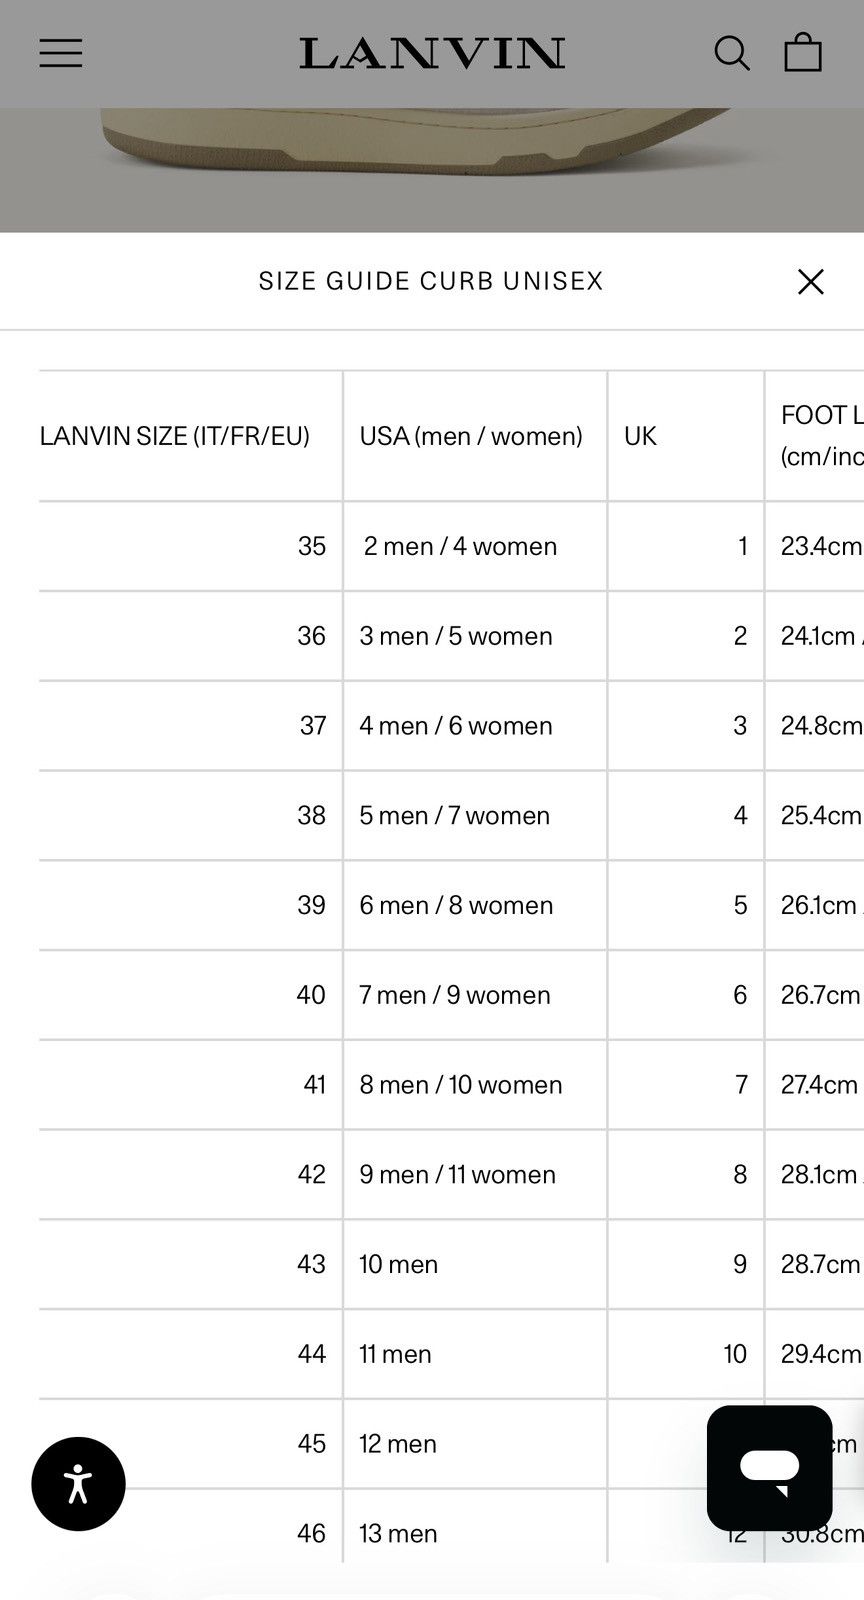The image size is (864, 1600).
Task: Open the chat support bubble
Action: pos(769,1467)
